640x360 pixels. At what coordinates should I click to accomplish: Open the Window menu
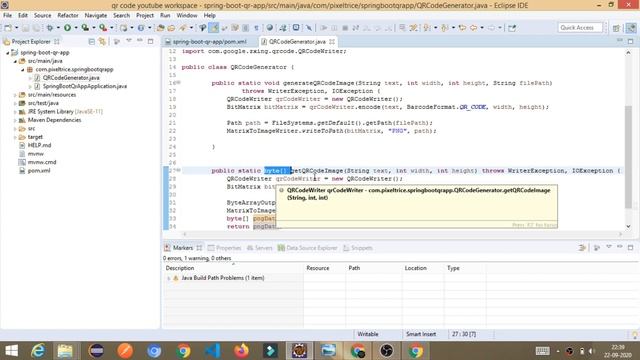187,16
